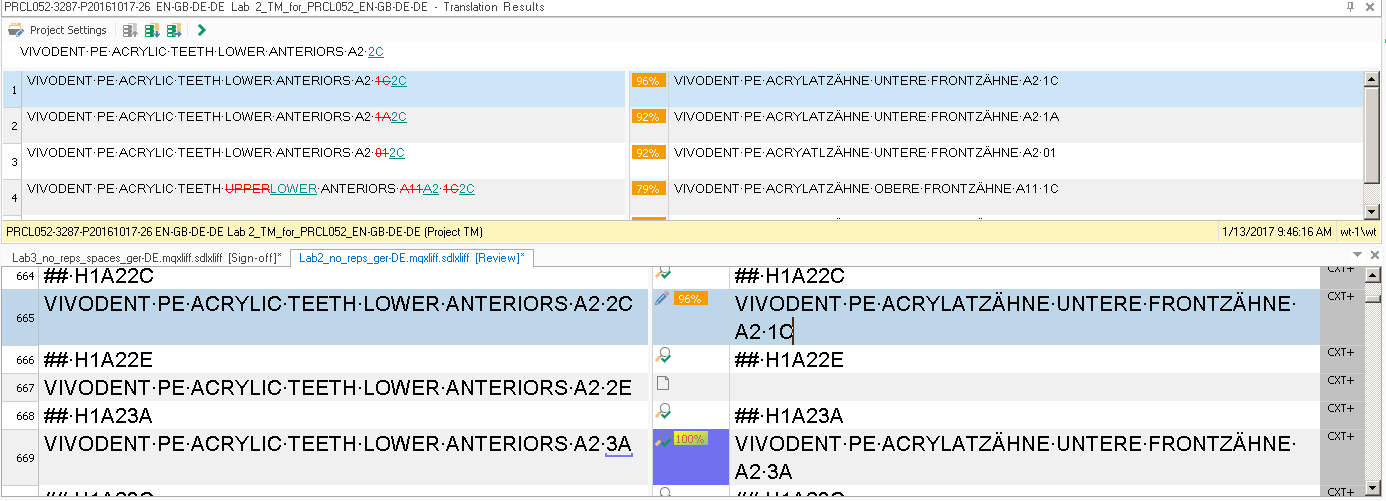This screenshot has height=501, width=1386.
Task: Select translation result row number 3
Action: (x=14, y=162)
